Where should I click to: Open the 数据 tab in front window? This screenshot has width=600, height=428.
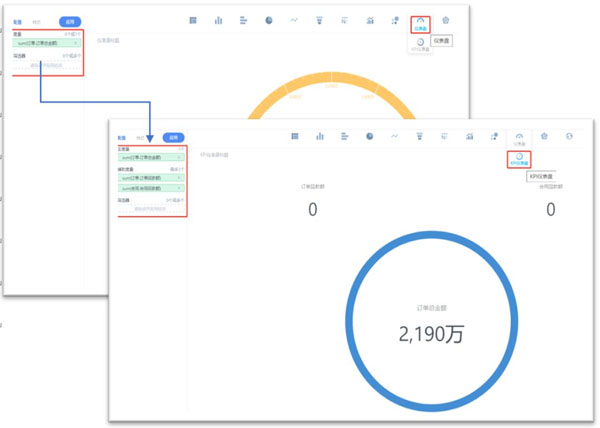(121, 137)
